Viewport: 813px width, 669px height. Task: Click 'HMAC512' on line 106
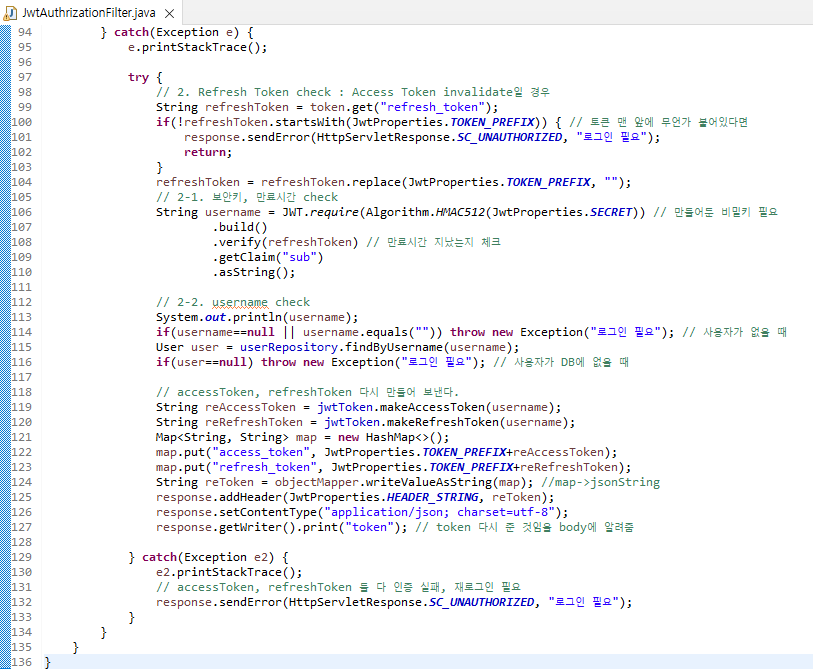(x=460, y=213)
